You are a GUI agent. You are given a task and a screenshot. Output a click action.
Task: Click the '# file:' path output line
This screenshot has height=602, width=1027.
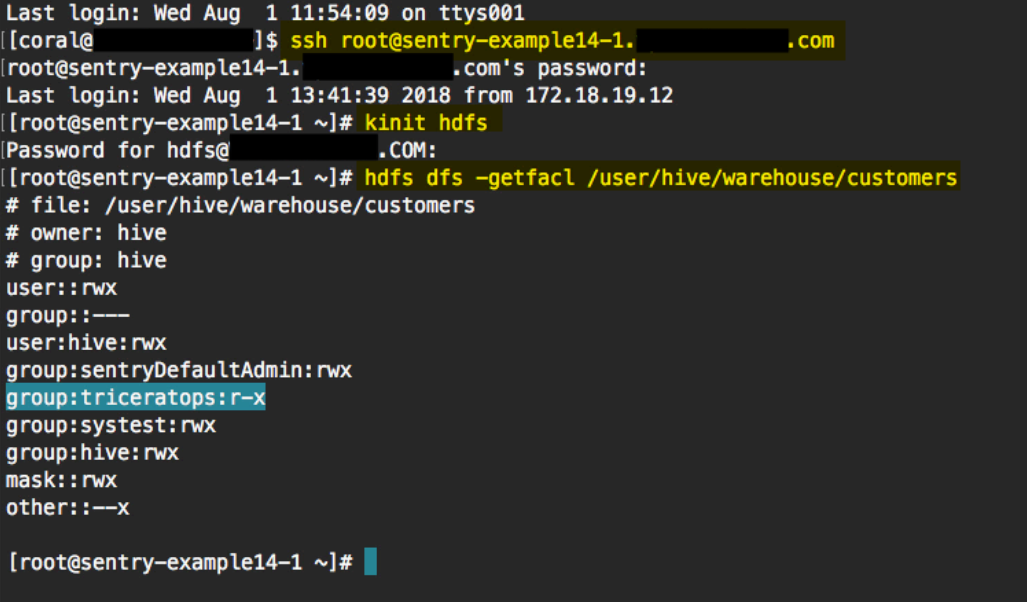240,206
